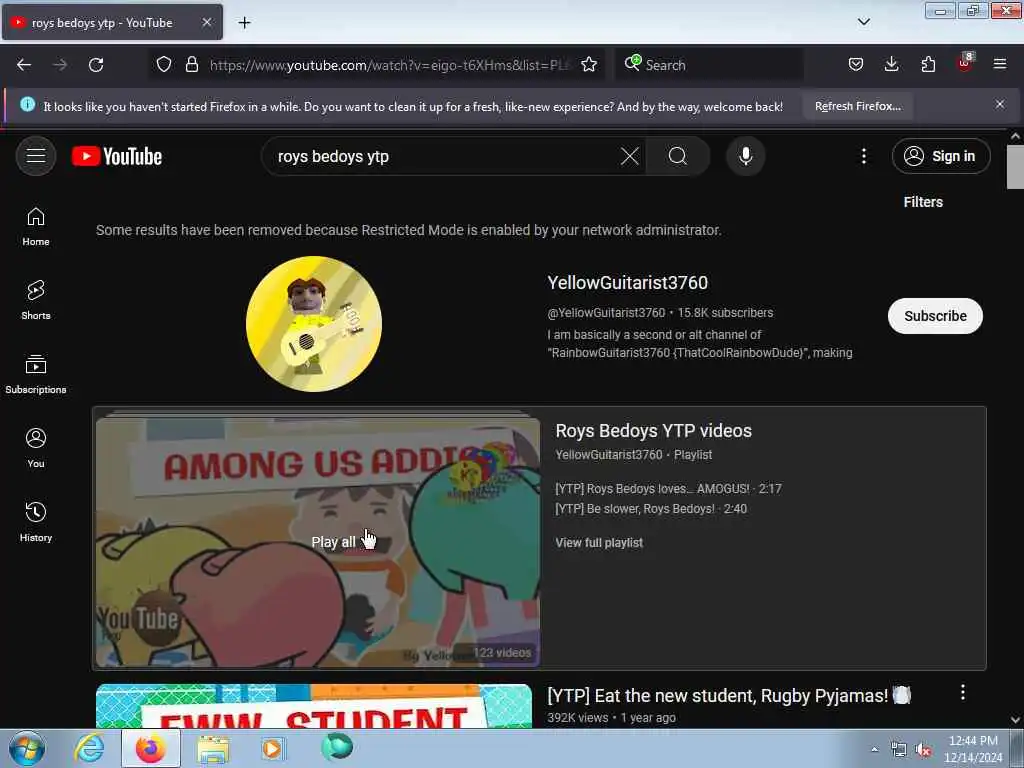1024x768 pixels.
Task: Click the blue info icon in notification bar
Action: (27, 104)
